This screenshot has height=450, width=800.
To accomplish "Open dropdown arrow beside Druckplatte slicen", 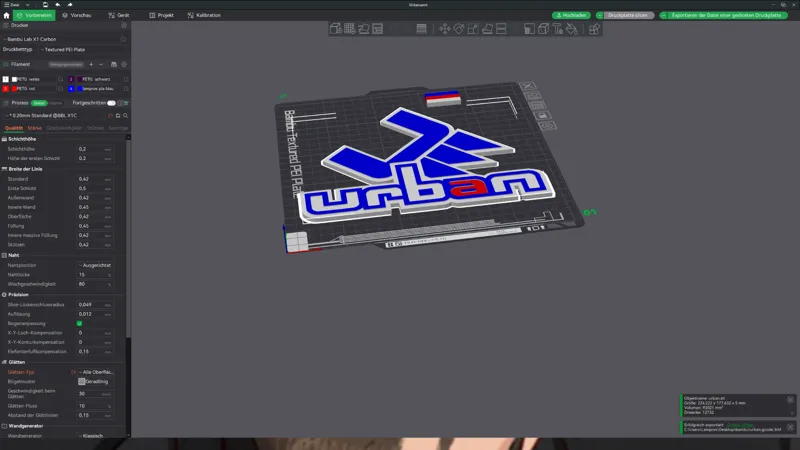I will tap(599, 15).
